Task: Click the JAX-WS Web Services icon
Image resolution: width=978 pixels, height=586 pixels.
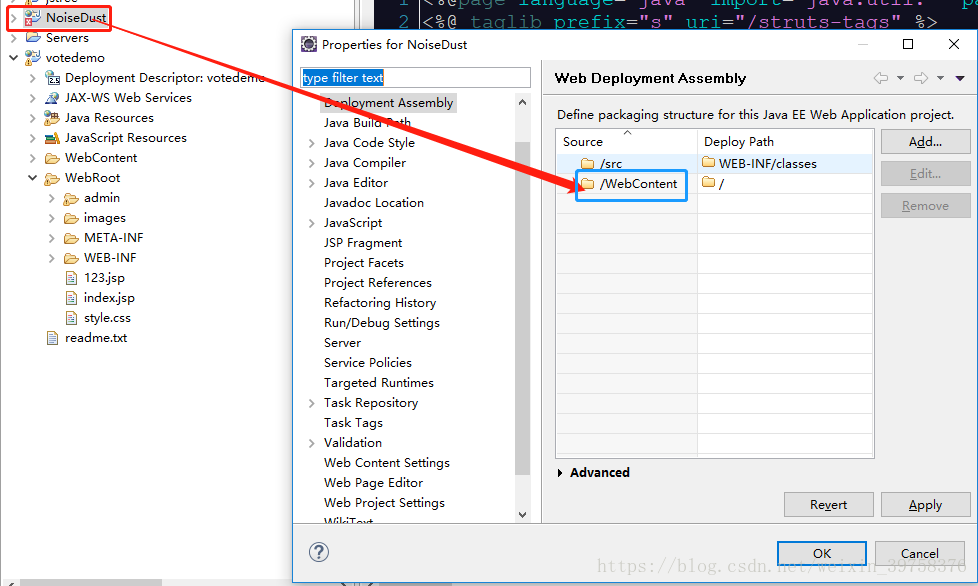Action: [x=52, y=98]
